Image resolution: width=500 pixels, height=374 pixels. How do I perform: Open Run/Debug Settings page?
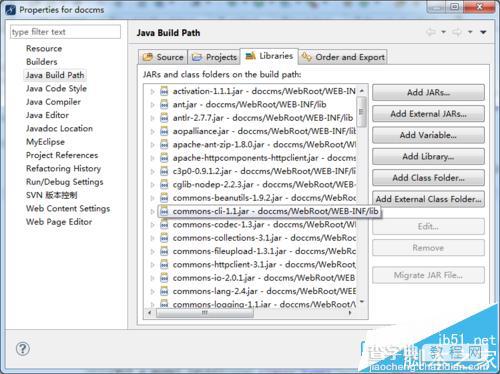click(65, 182)
